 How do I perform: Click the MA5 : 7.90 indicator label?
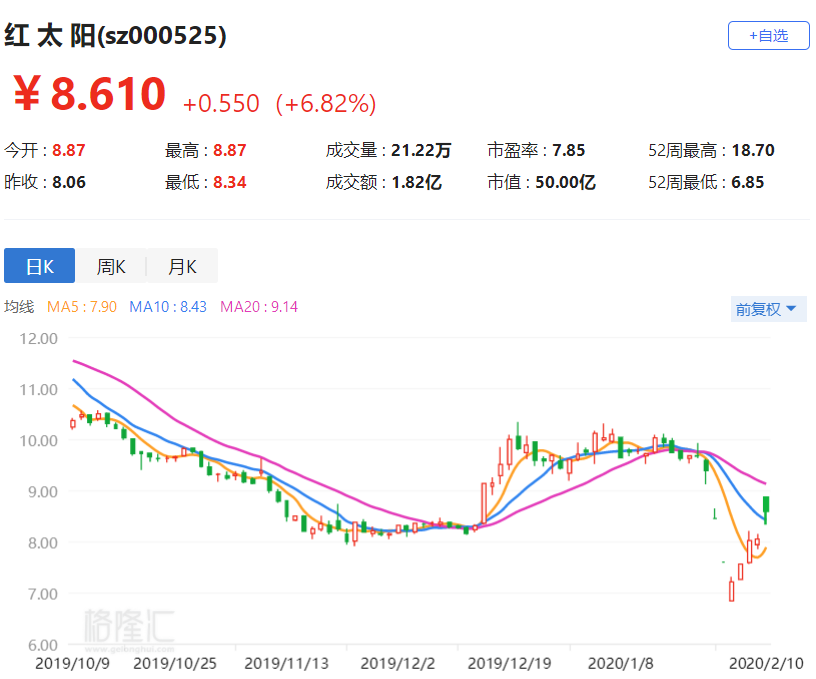82,307
